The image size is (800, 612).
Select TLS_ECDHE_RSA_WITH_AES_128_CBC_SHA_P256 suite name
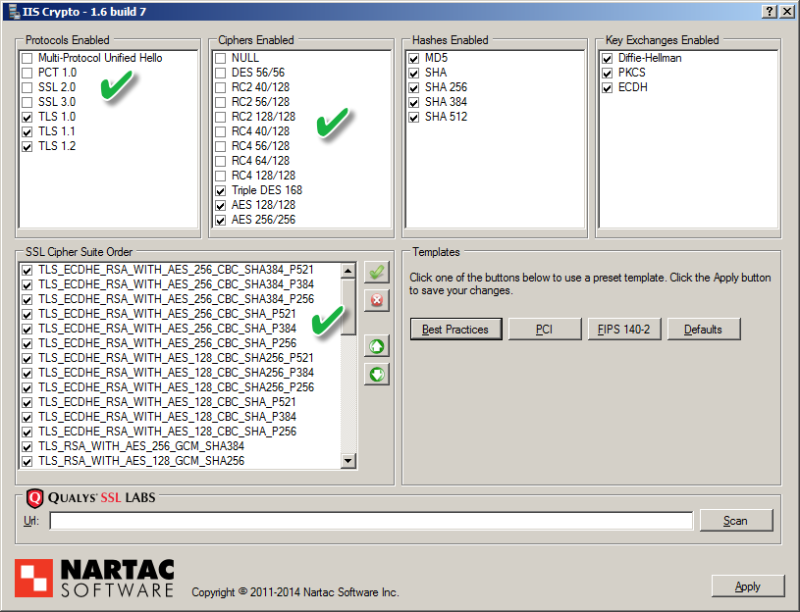[167, 431]
